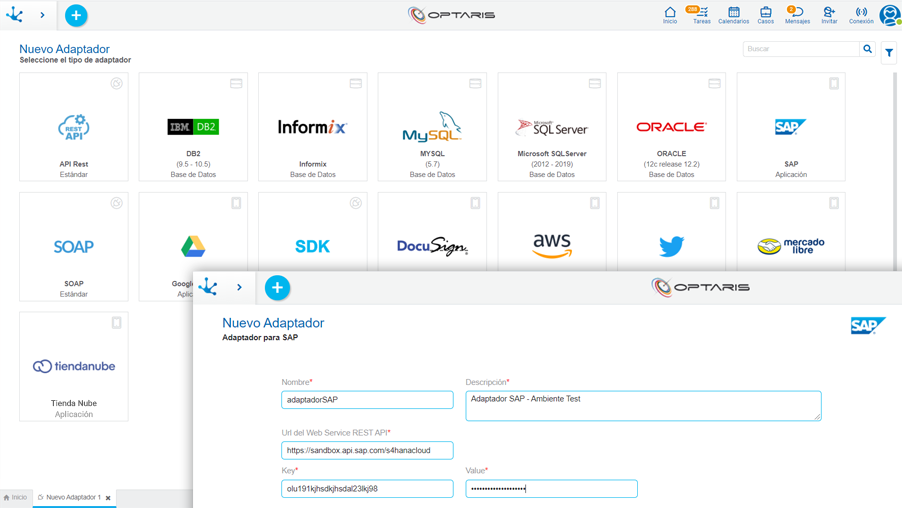
Task: Select the Mercado Libre adapter card
Action: pos(791,231)
